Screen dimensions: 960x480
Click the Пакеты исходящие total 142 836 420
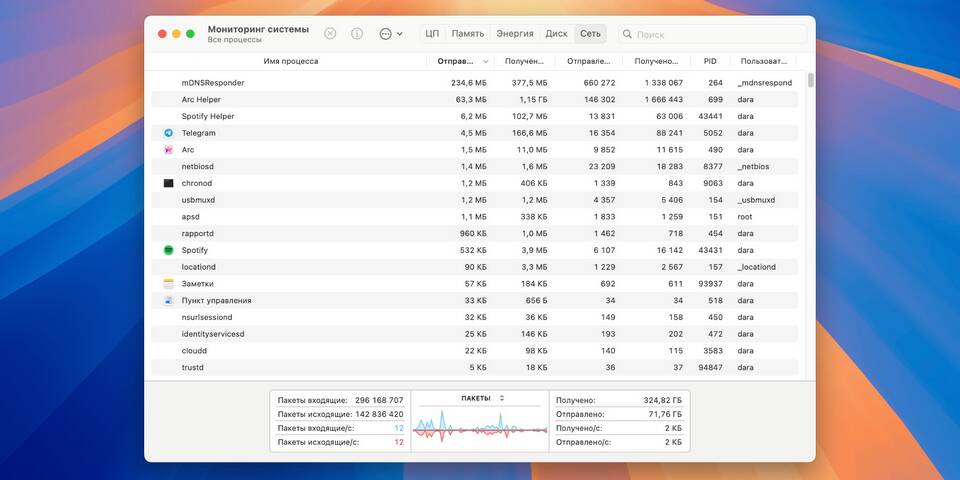coord(379,414)
